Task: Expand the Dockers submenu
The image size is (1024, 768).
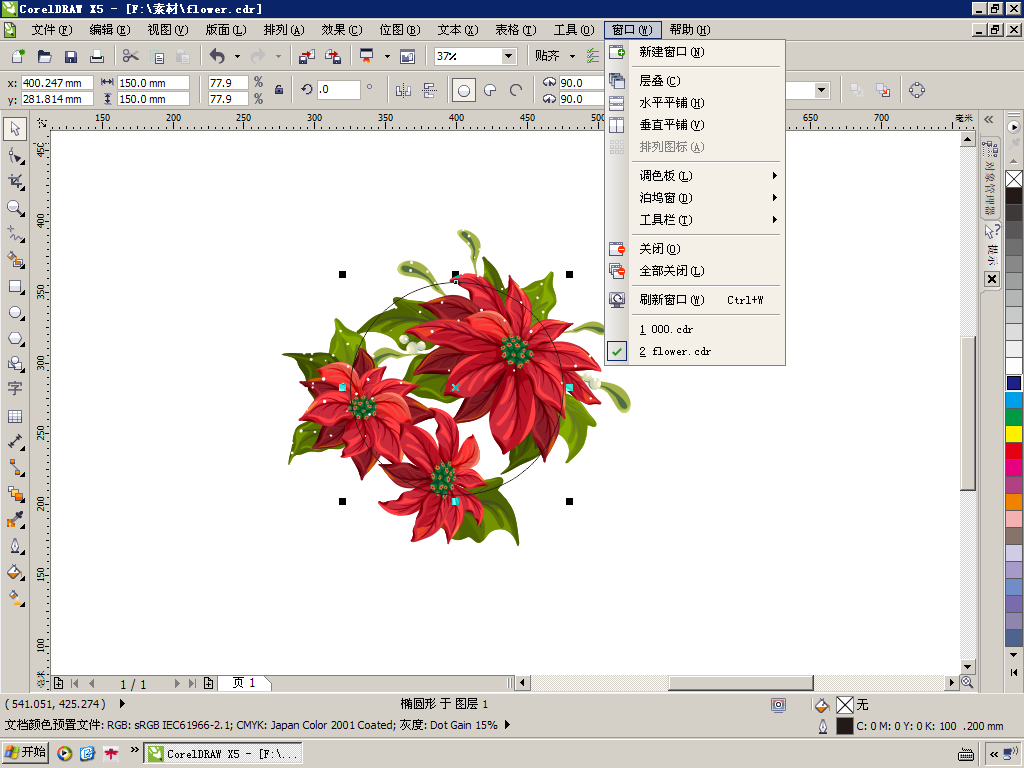Action: point(695,198)
